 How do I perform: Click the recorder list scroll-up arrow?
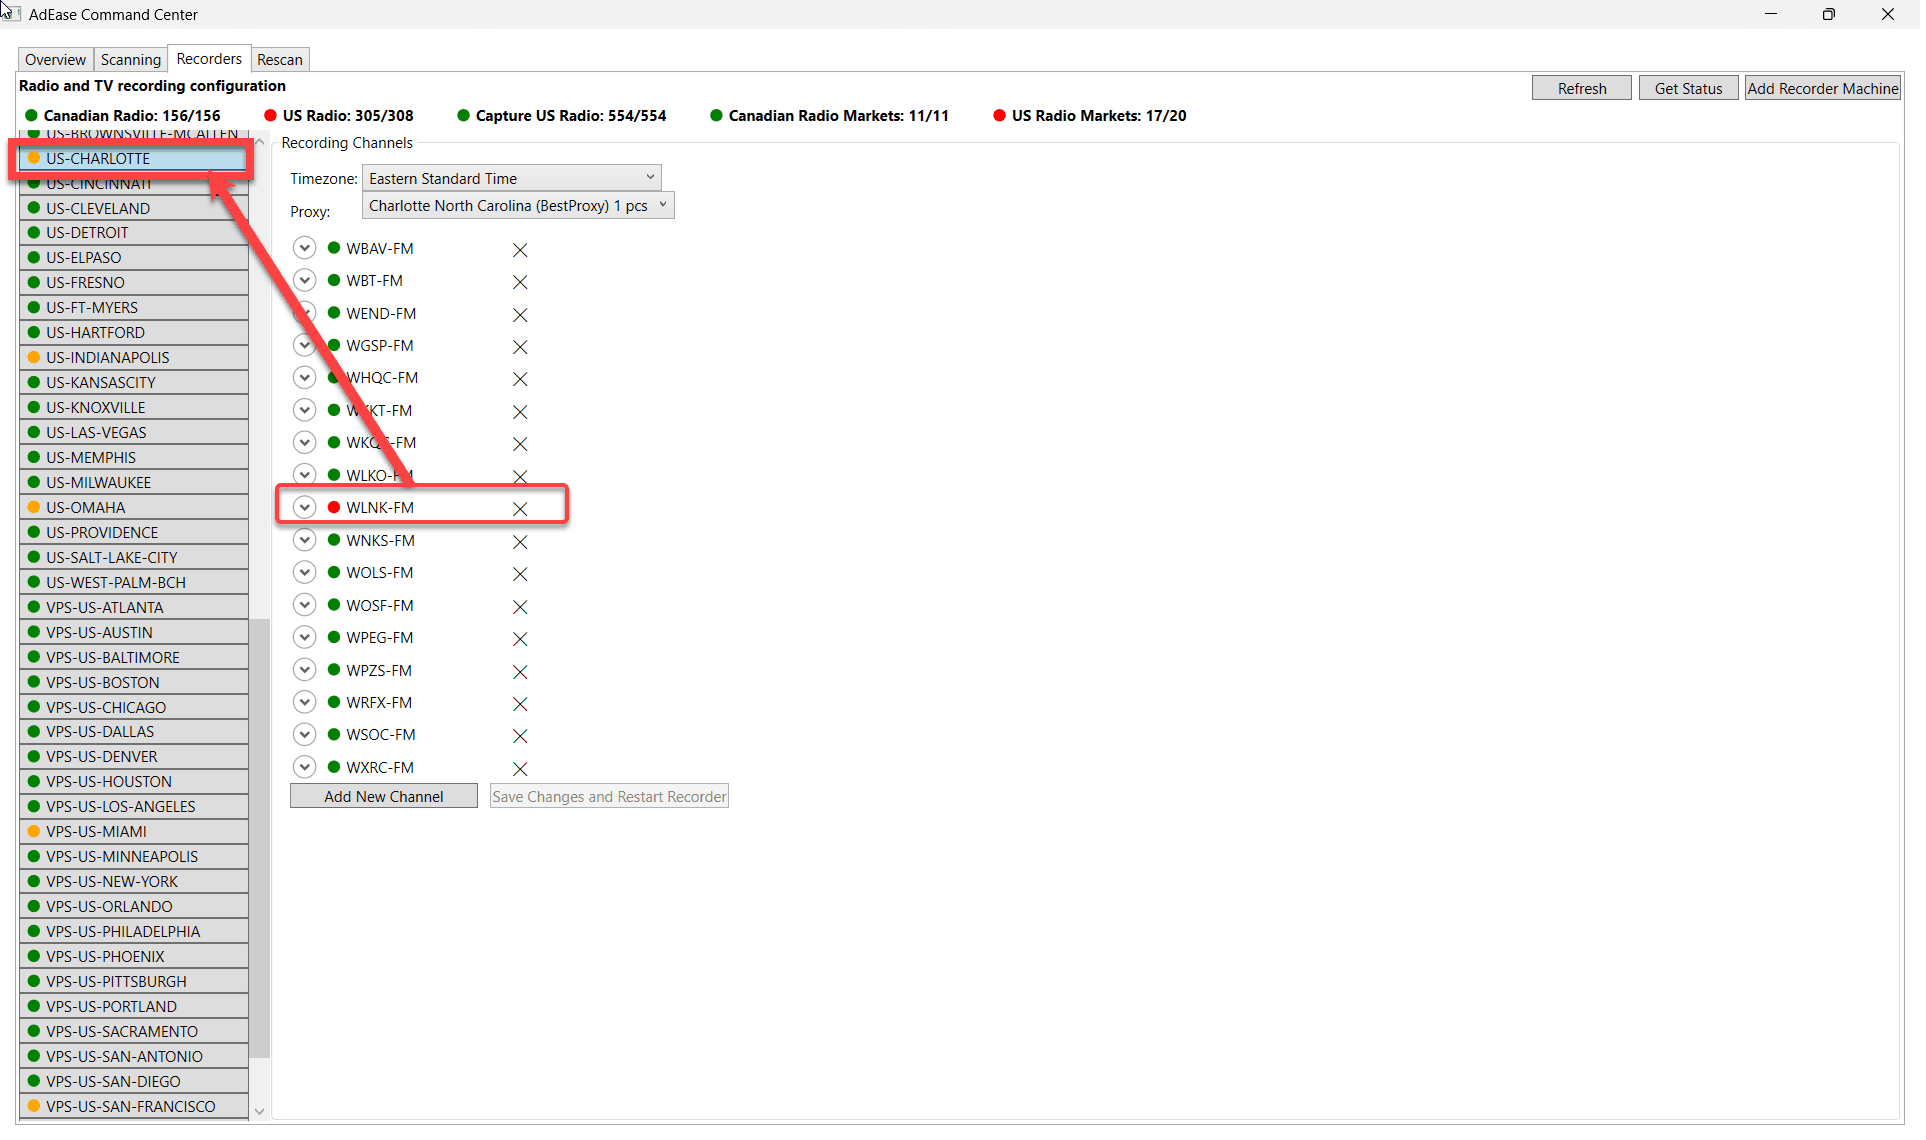click(259, 142)
